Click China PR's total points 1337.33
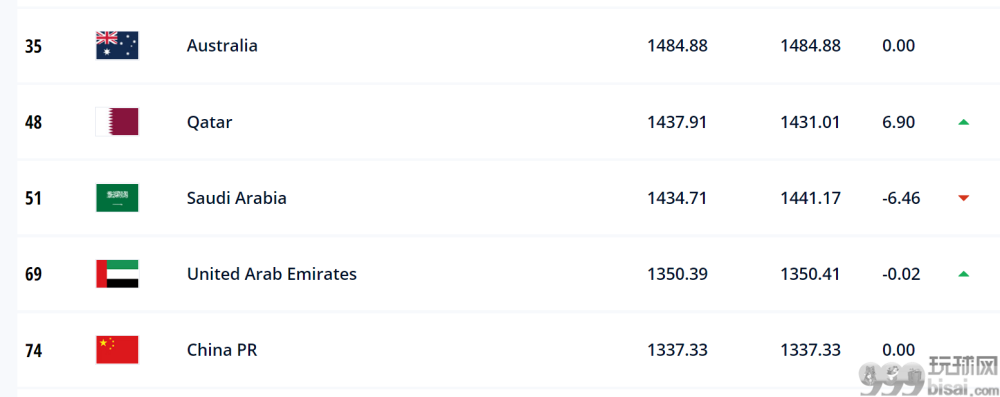This screenshot has width=1000, height=397. coord(677,350)
